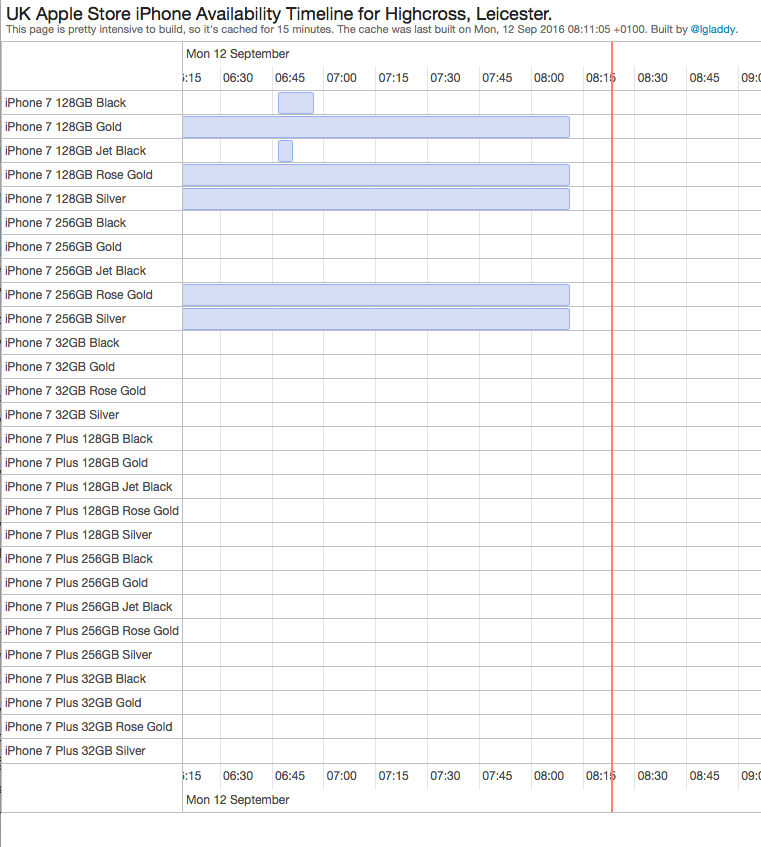761x847 pixels.
Task: Select iPhone 7 256GB Silver availability bar
Action: (376, 319)
